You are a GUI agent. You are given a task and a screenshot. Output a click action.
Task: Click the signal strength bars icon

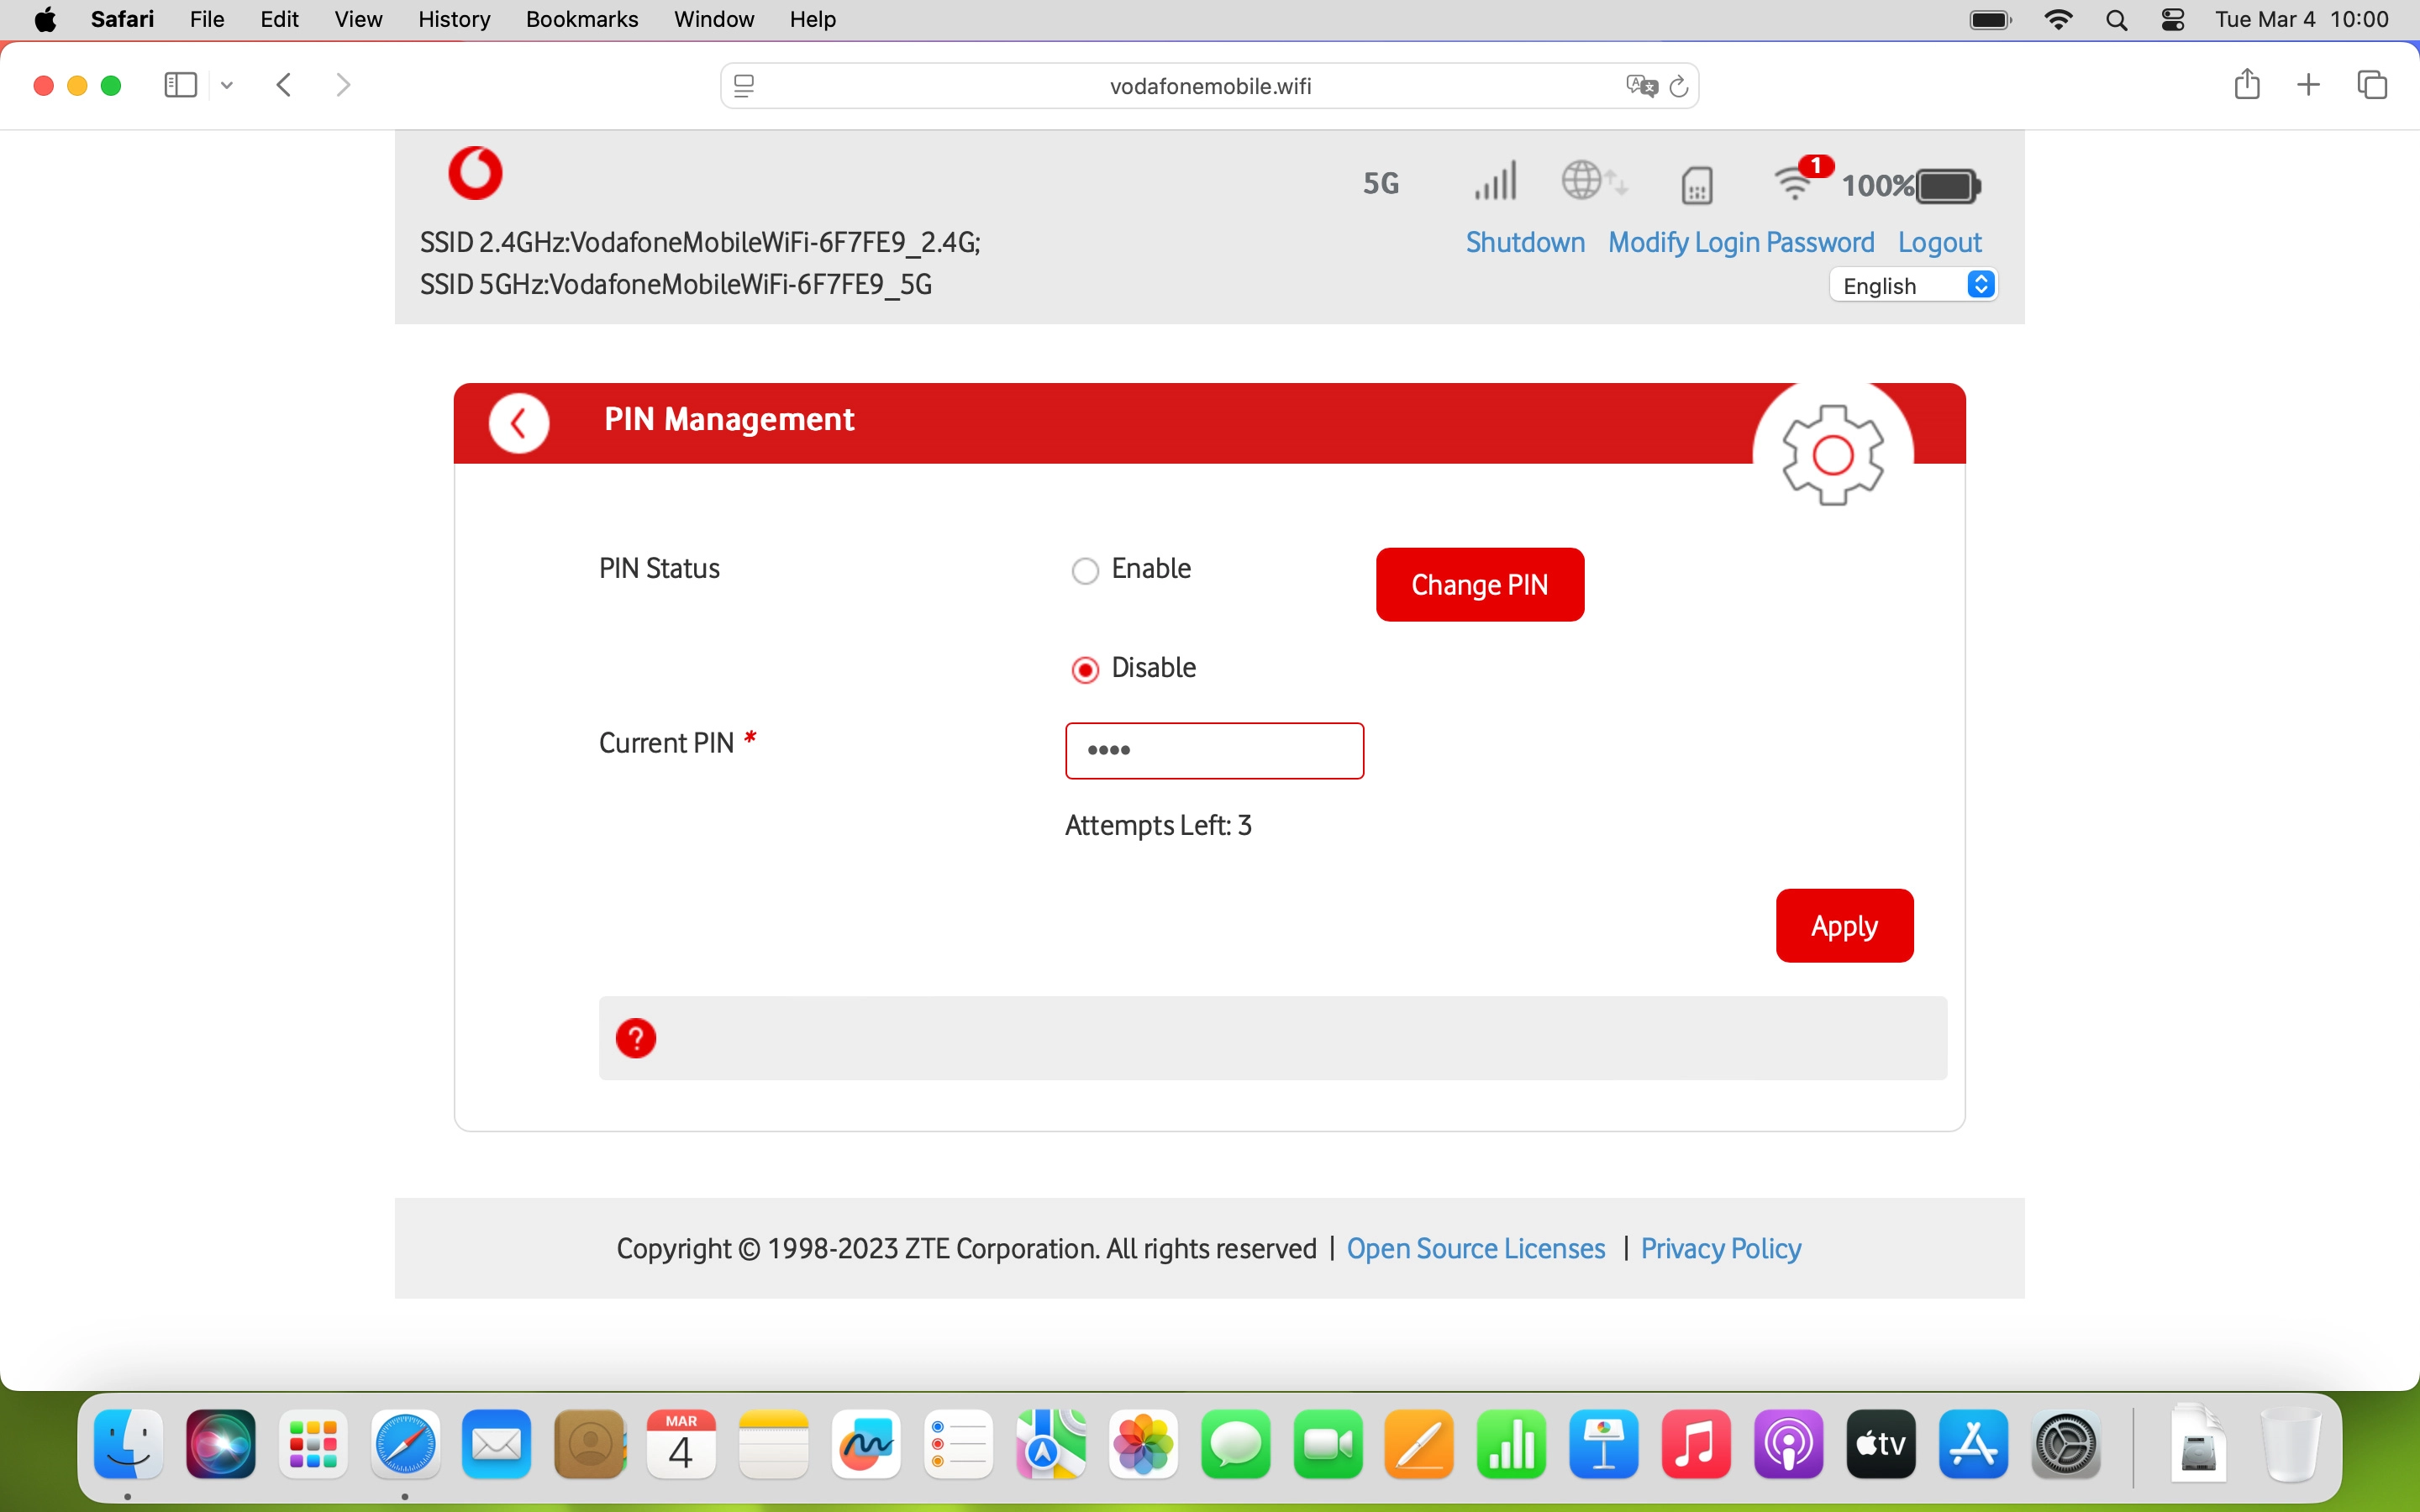pyautogui.click(x=1494, y=182)
